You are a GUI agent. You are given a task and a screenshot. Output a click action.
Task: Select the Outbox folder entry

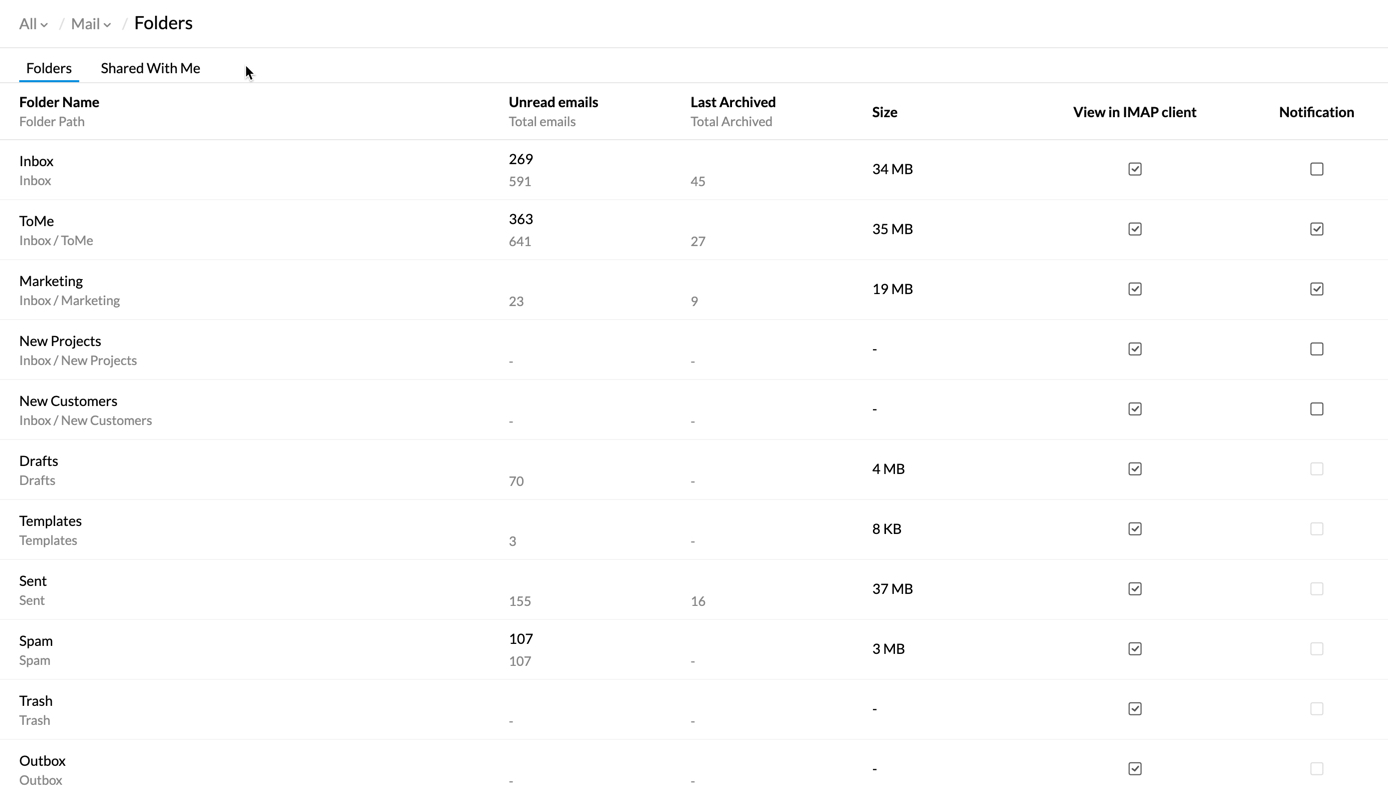click(x=42, y=761)
